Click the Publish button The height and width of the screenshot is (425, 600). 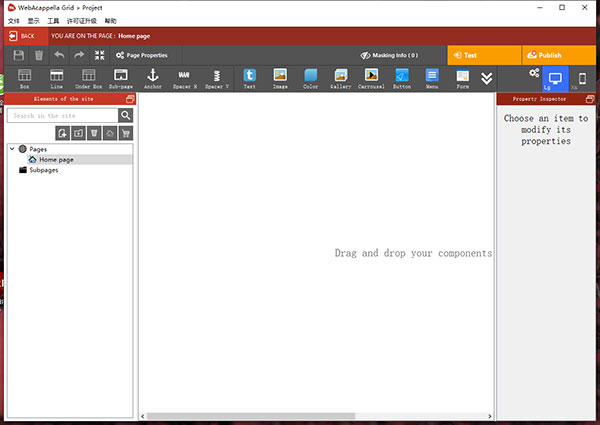[x=544, y=55]
